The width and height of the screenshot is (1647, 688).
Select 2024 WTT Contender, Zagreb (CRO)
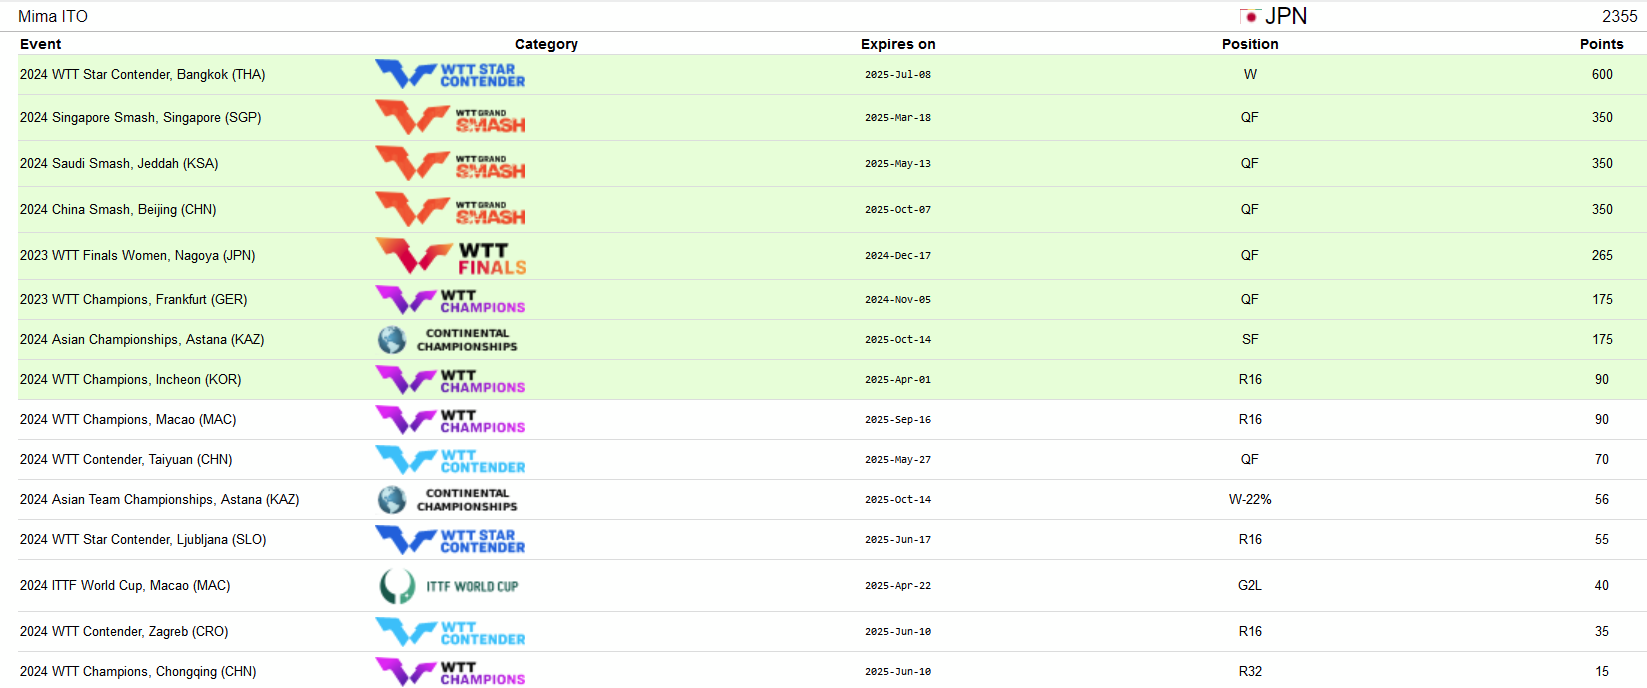pos(124,632)
